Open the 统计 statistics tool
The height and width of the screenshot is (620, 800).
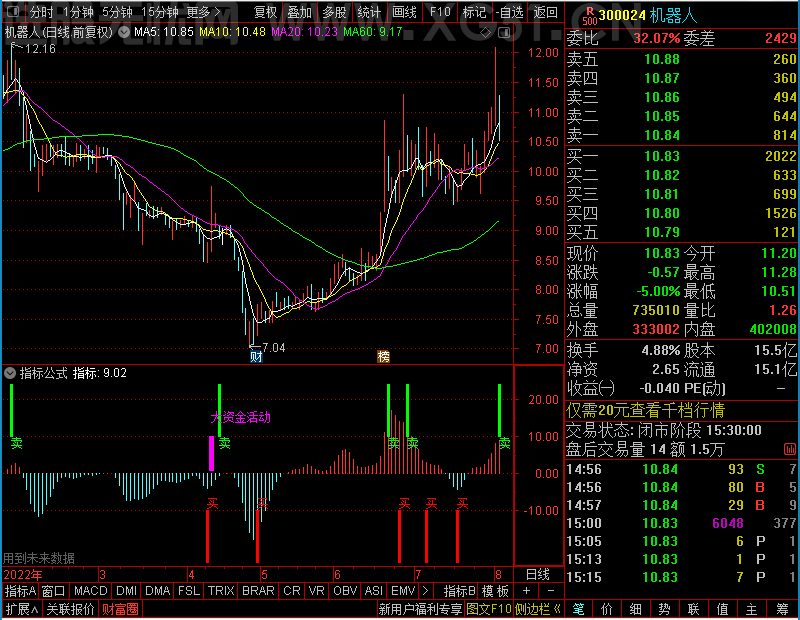369,12
